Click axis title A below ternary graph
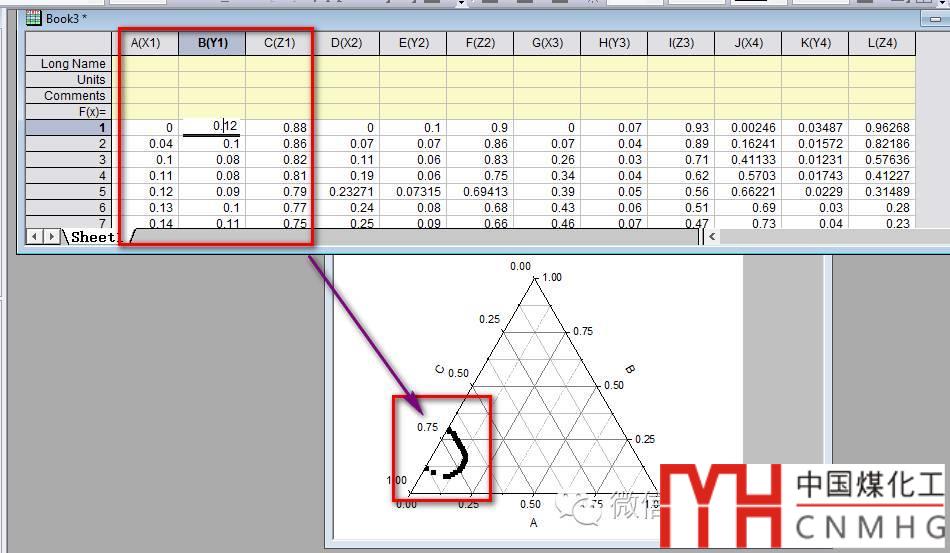 coord(533,522)
